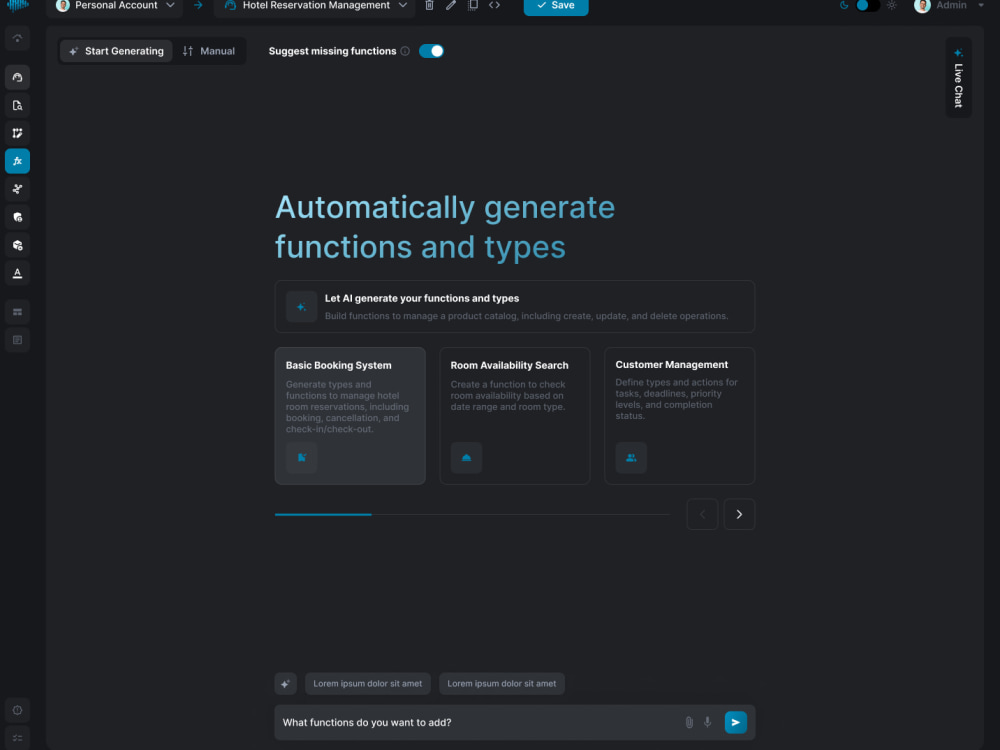The height and width of the screenshot is (750, 1000).
Task: Go to next suggestion cards
Action: click(x=739, y=514)
